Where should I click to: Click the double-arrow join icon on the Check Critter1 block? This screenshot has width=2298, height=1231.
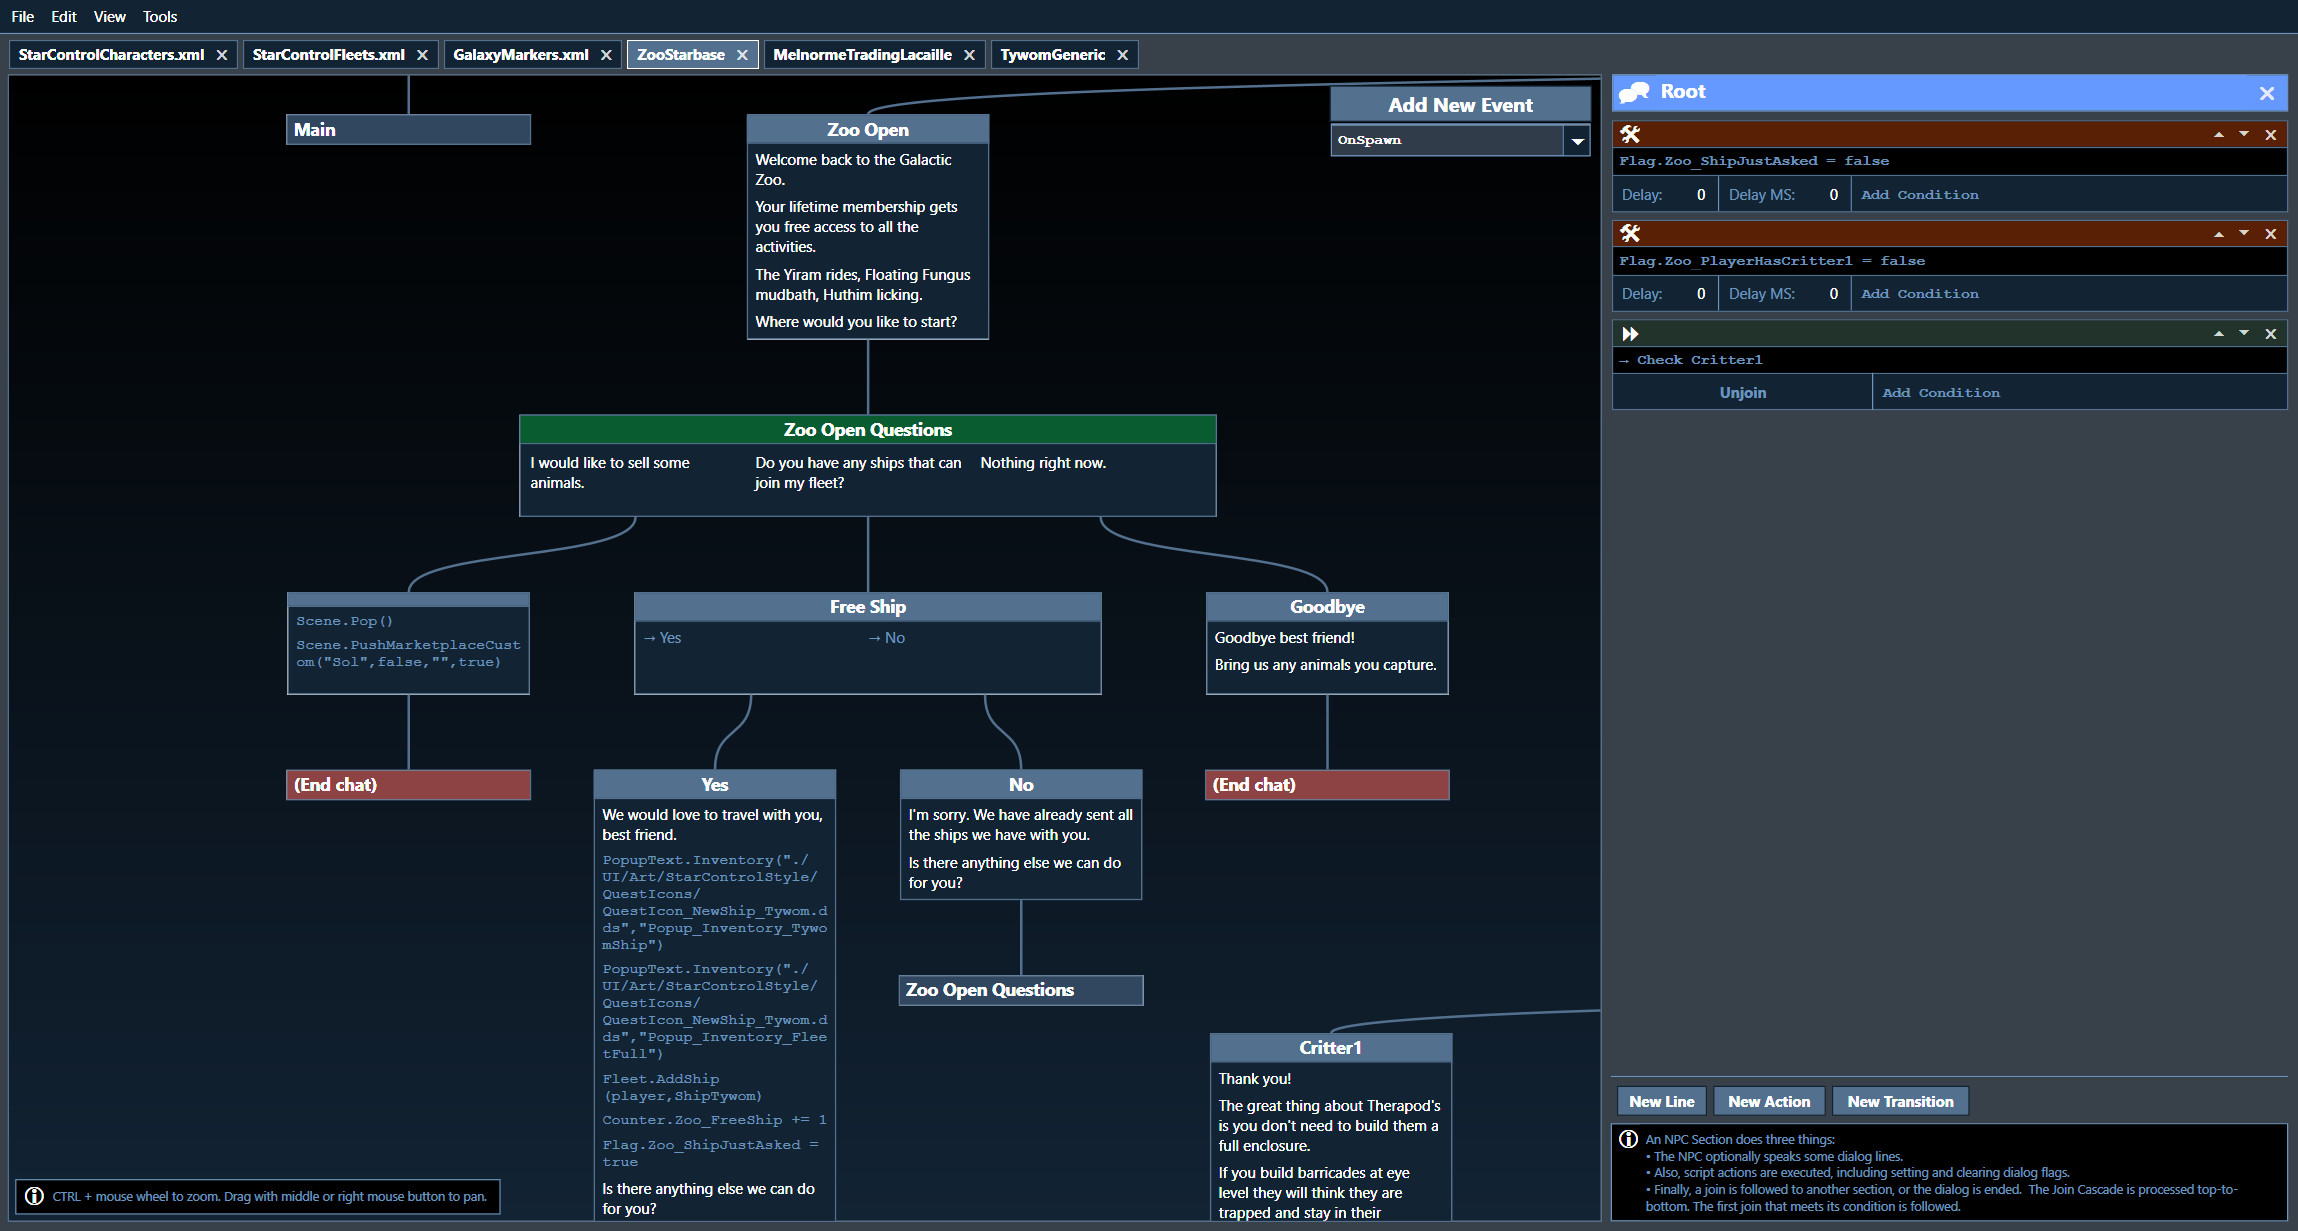click(x=1630, y=333)
